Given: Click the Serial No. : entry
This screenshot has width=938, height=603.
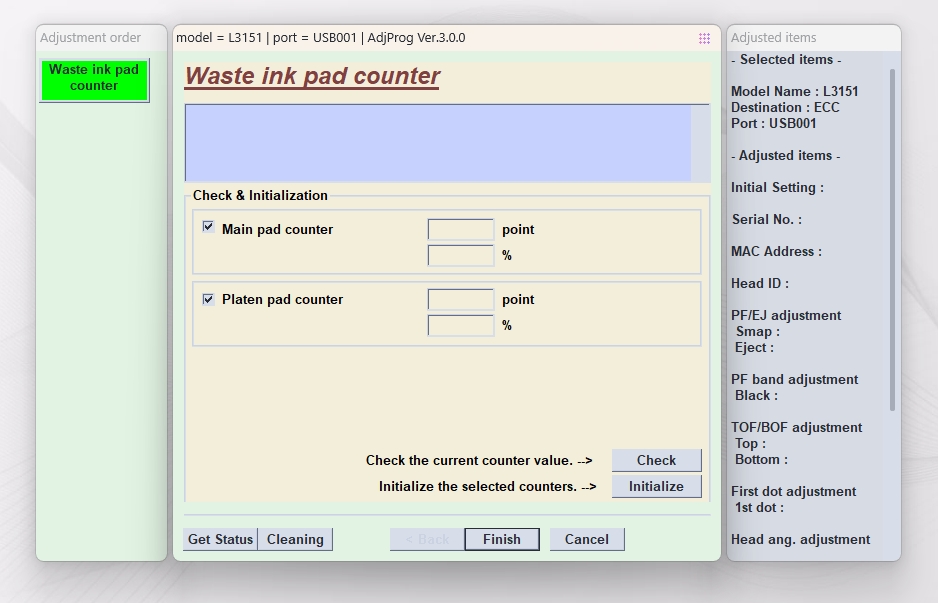Looking at the screenshot, I should click(767, 220).
